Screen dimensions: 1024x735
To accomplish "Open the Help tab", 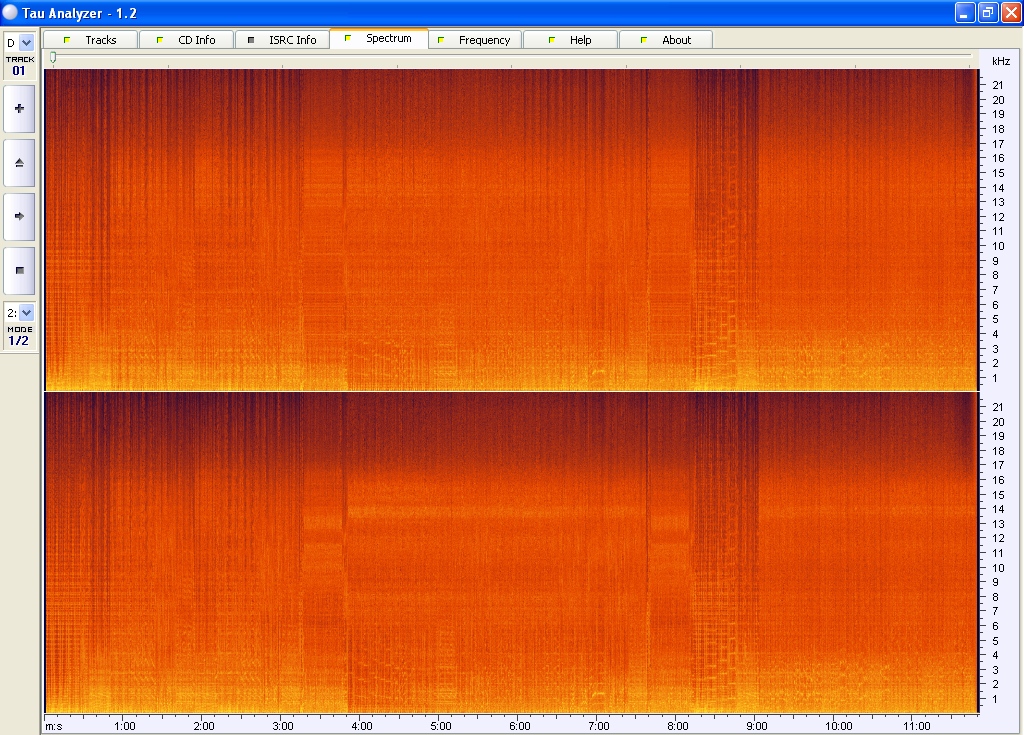I will click(570, 40).
